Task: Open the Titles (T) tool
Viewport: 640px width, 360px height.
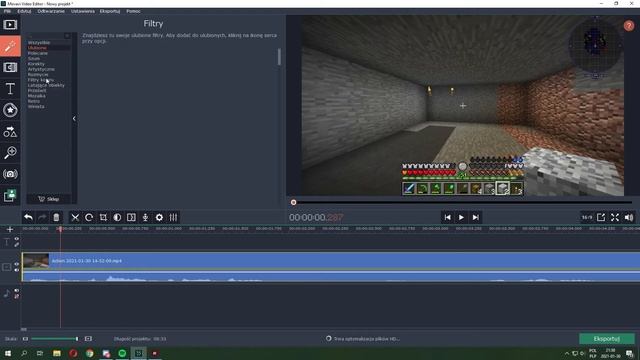Action: tap(10, 89)
